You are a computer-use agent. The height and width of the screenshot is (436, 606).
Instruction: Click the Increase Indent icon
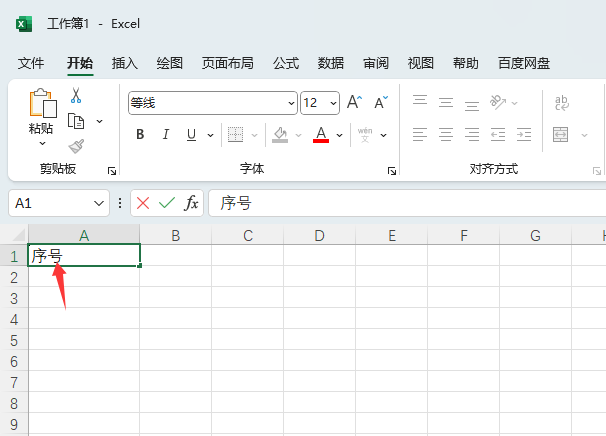point(524,135)
